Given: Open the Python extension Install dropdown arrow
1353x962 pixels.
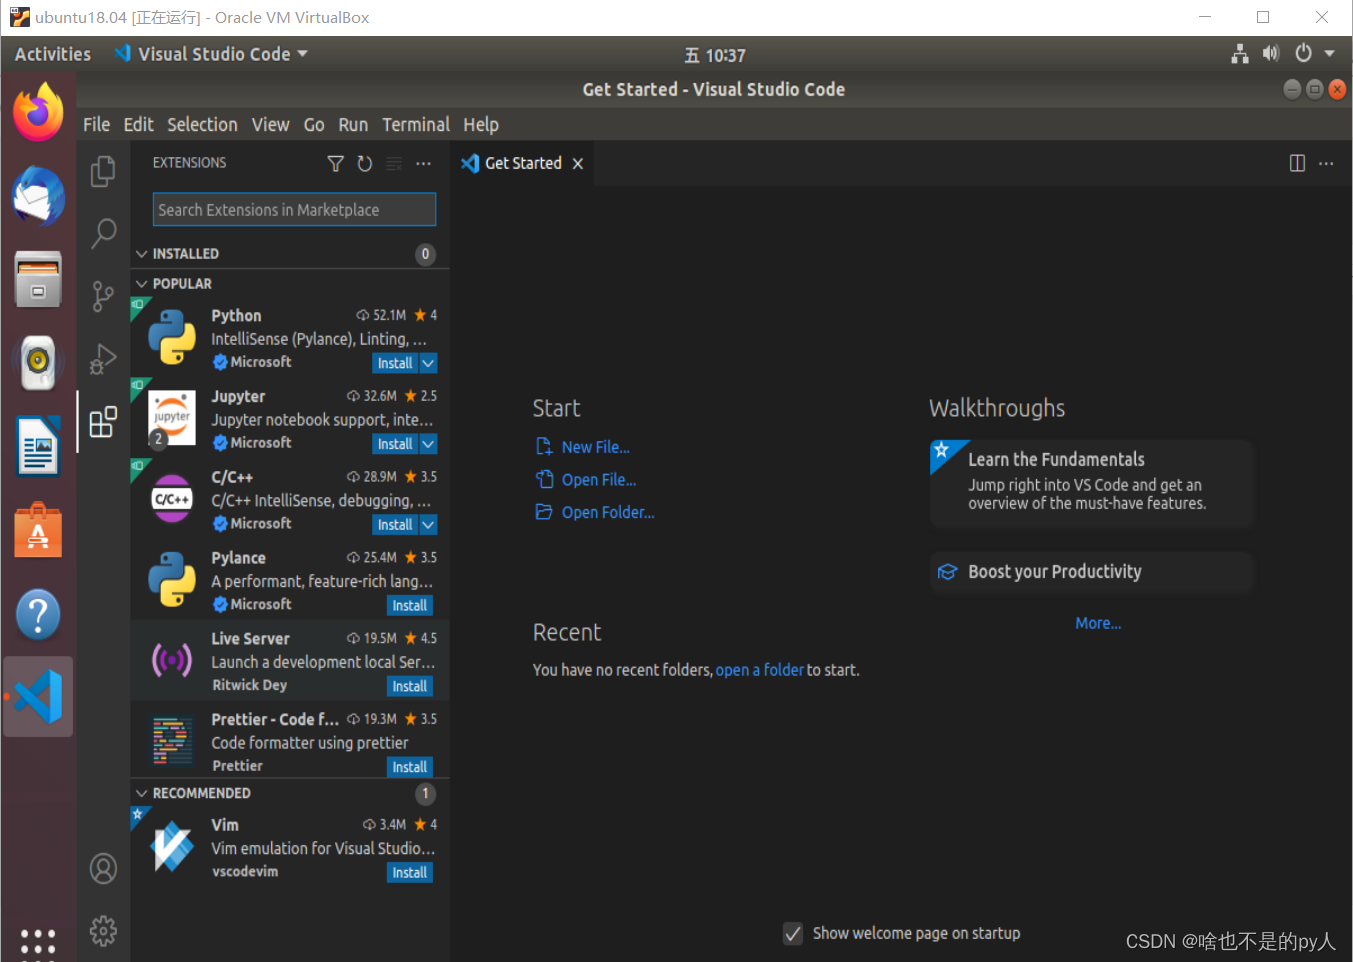Looking at the screenshot, I should click(428, 362).
